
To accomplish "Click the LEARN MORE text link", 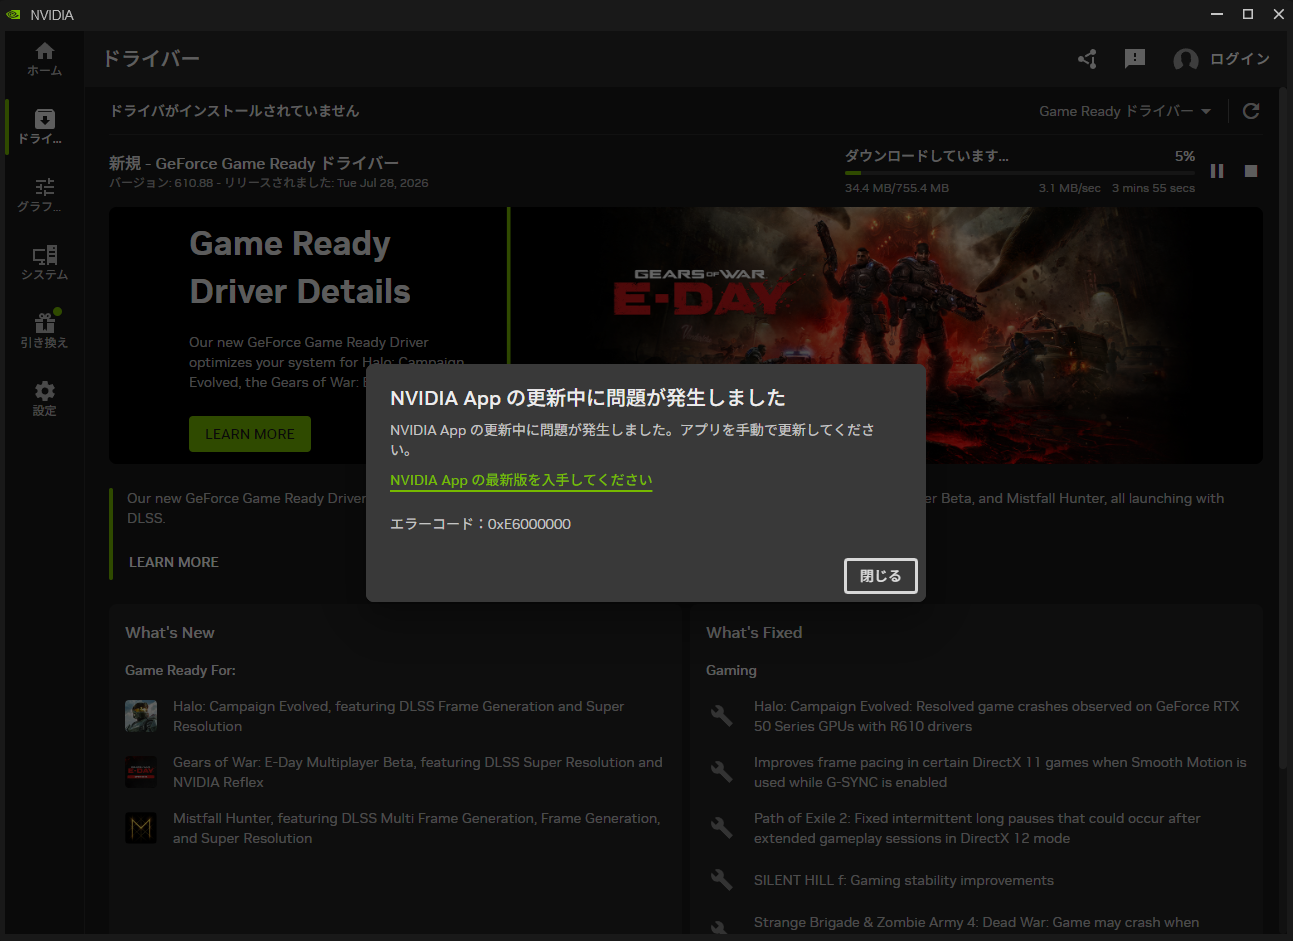I will (x=174, y=562).
